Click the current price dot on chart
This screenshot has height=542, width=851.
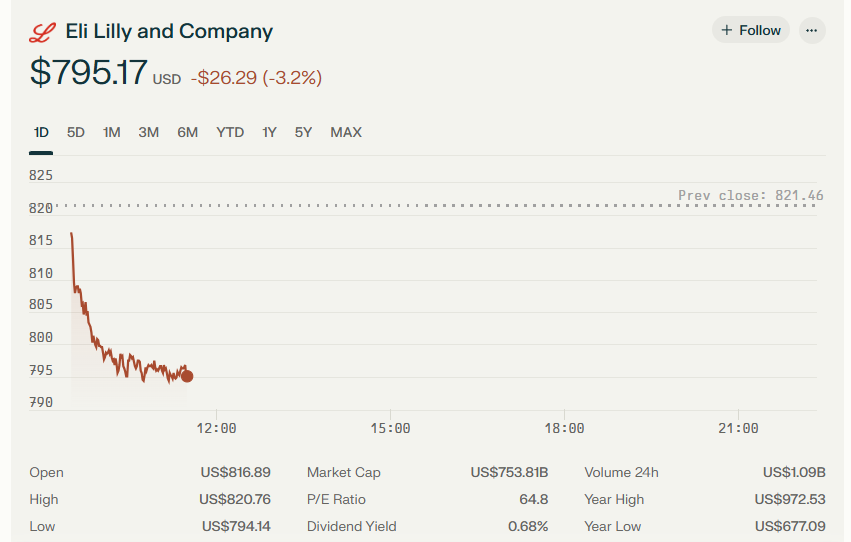187,376
